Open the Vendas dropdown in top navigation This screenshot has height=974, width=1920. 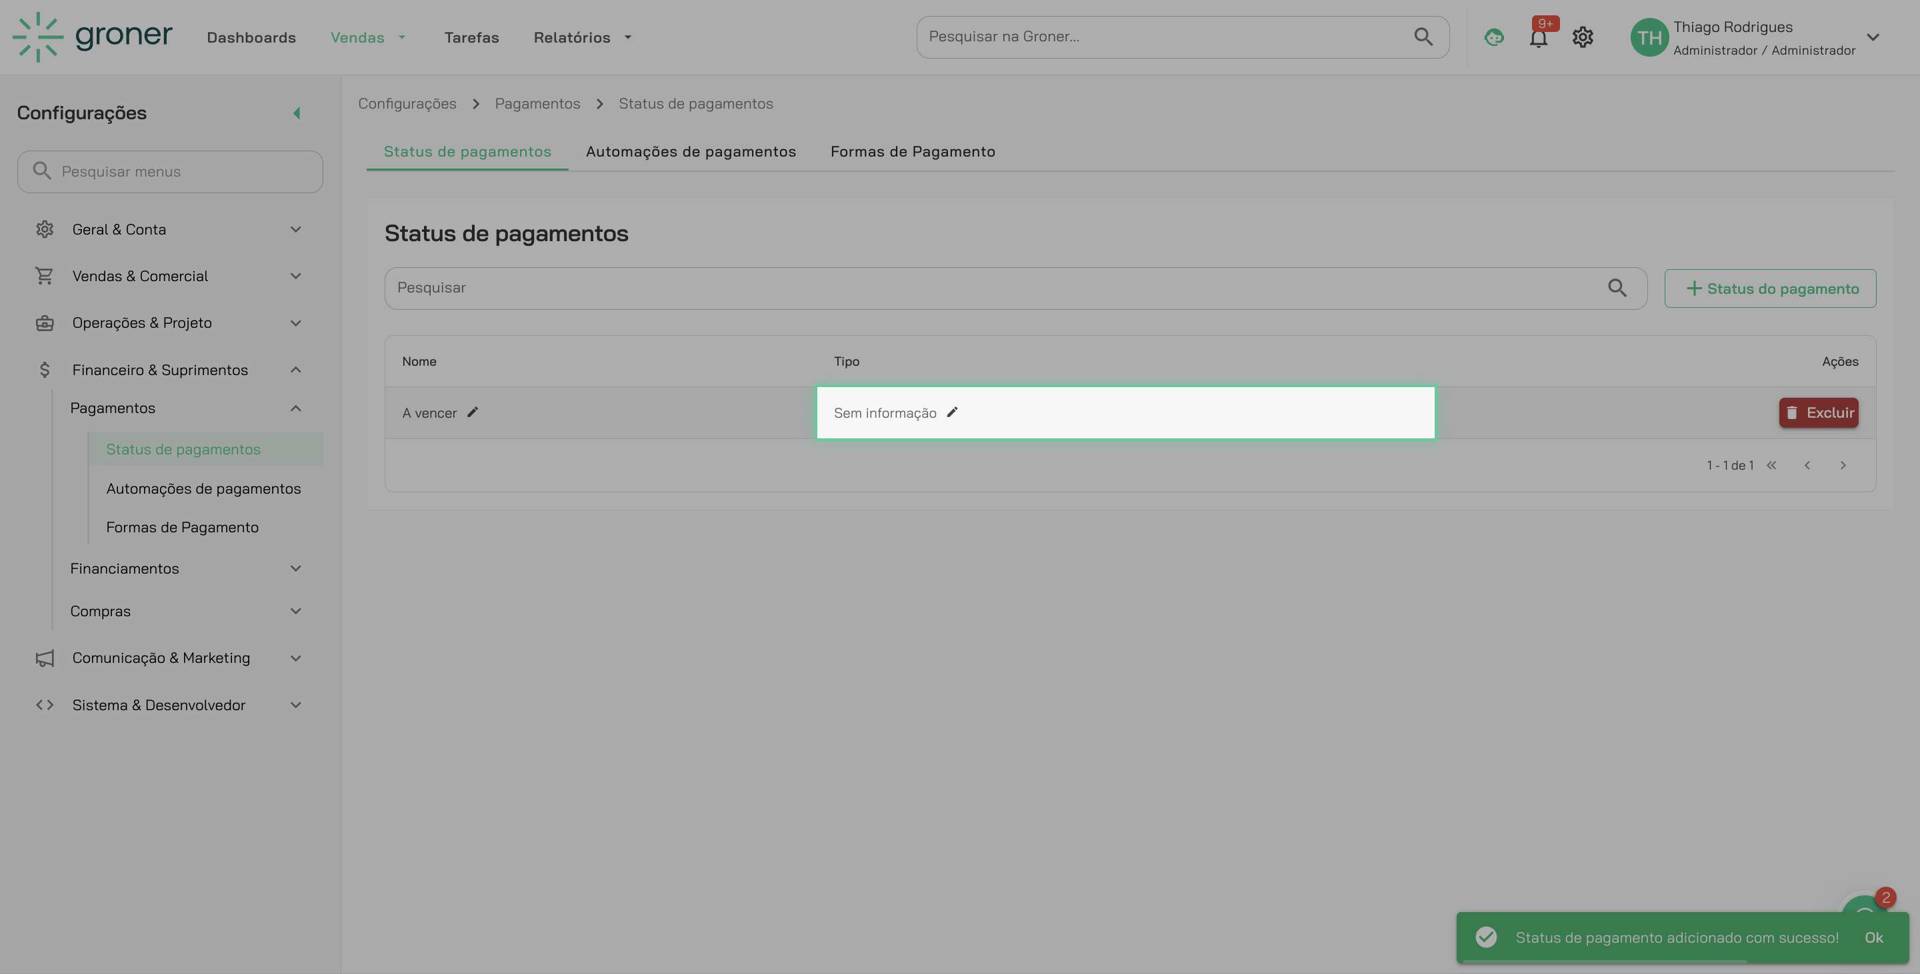pyautogui.click(x=368, y=38)
